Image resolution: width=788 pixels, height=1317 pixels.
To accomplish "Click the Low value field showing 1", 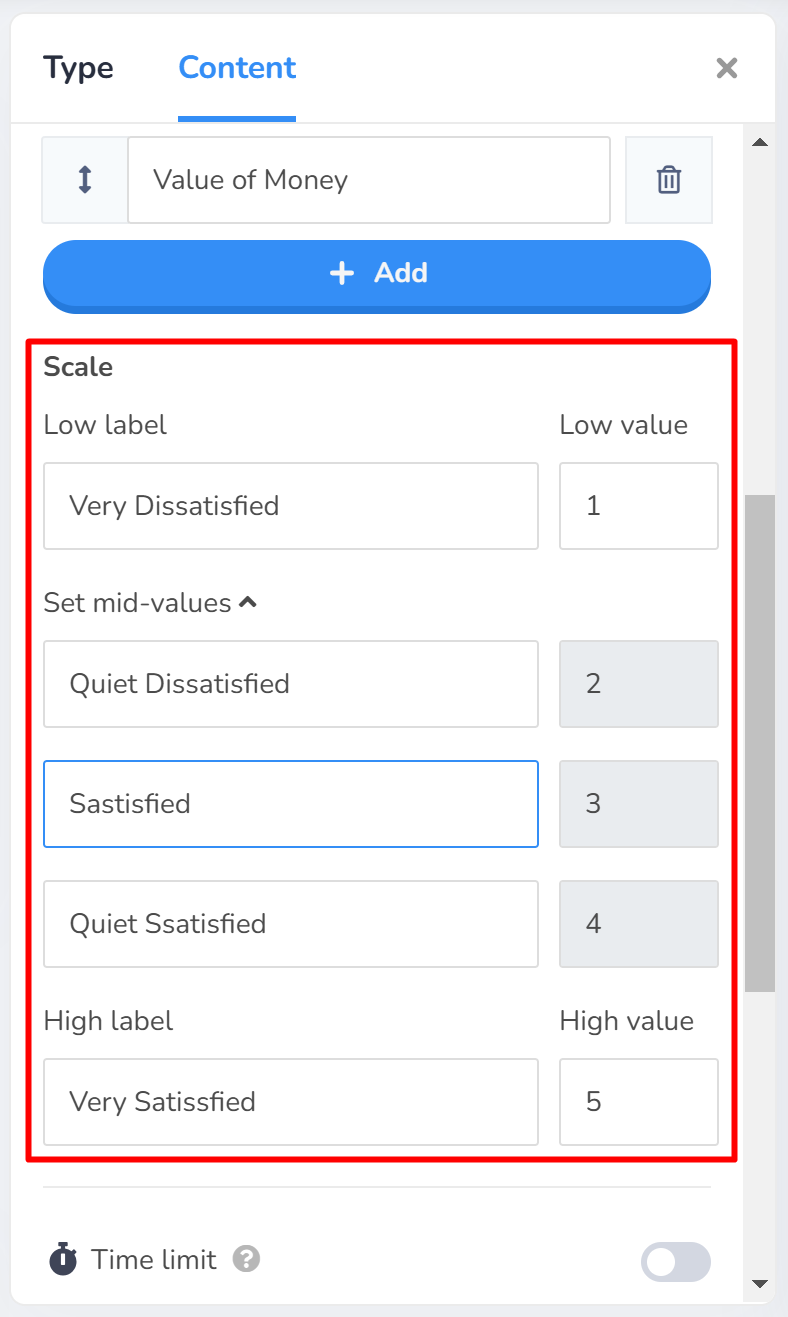I will 639,506.
